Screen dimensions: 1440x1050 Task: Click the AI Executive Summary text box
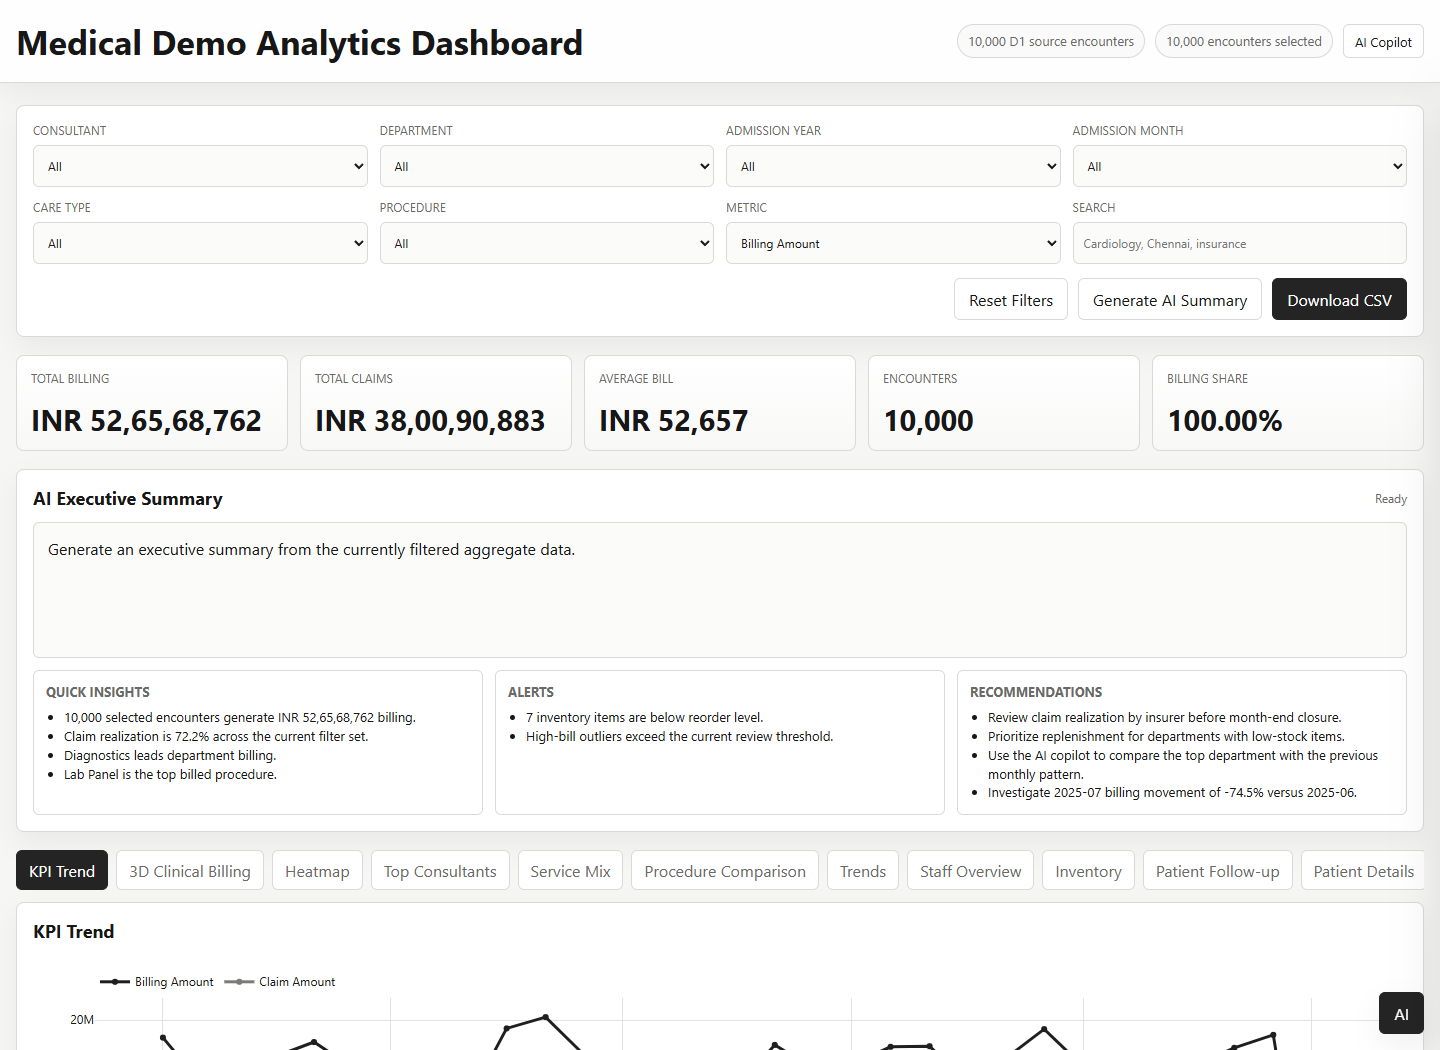[x=720, y=589]
